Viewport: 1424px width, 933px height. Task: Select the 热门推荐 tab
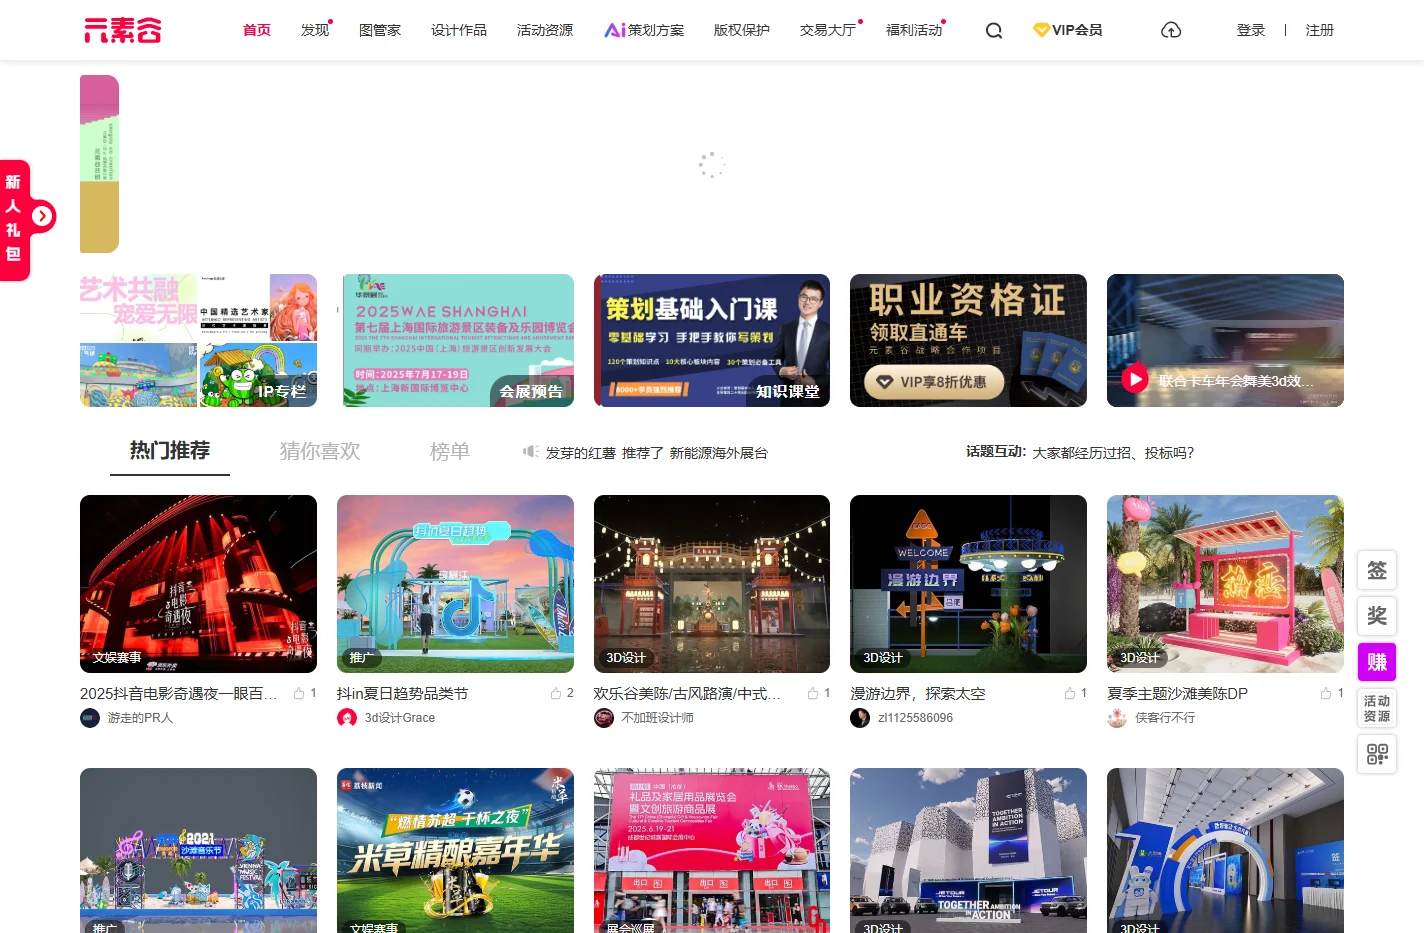point(170,451)
